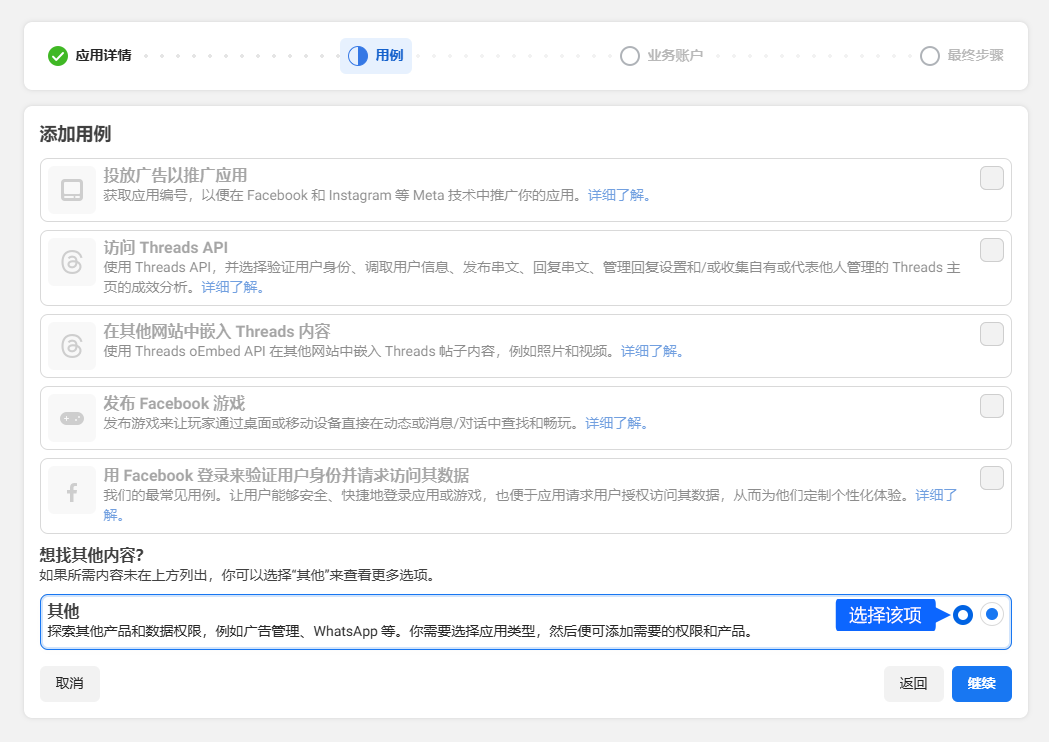1049x742 pixels.
Task: Click the 取消 button
Action: (70, 684)
